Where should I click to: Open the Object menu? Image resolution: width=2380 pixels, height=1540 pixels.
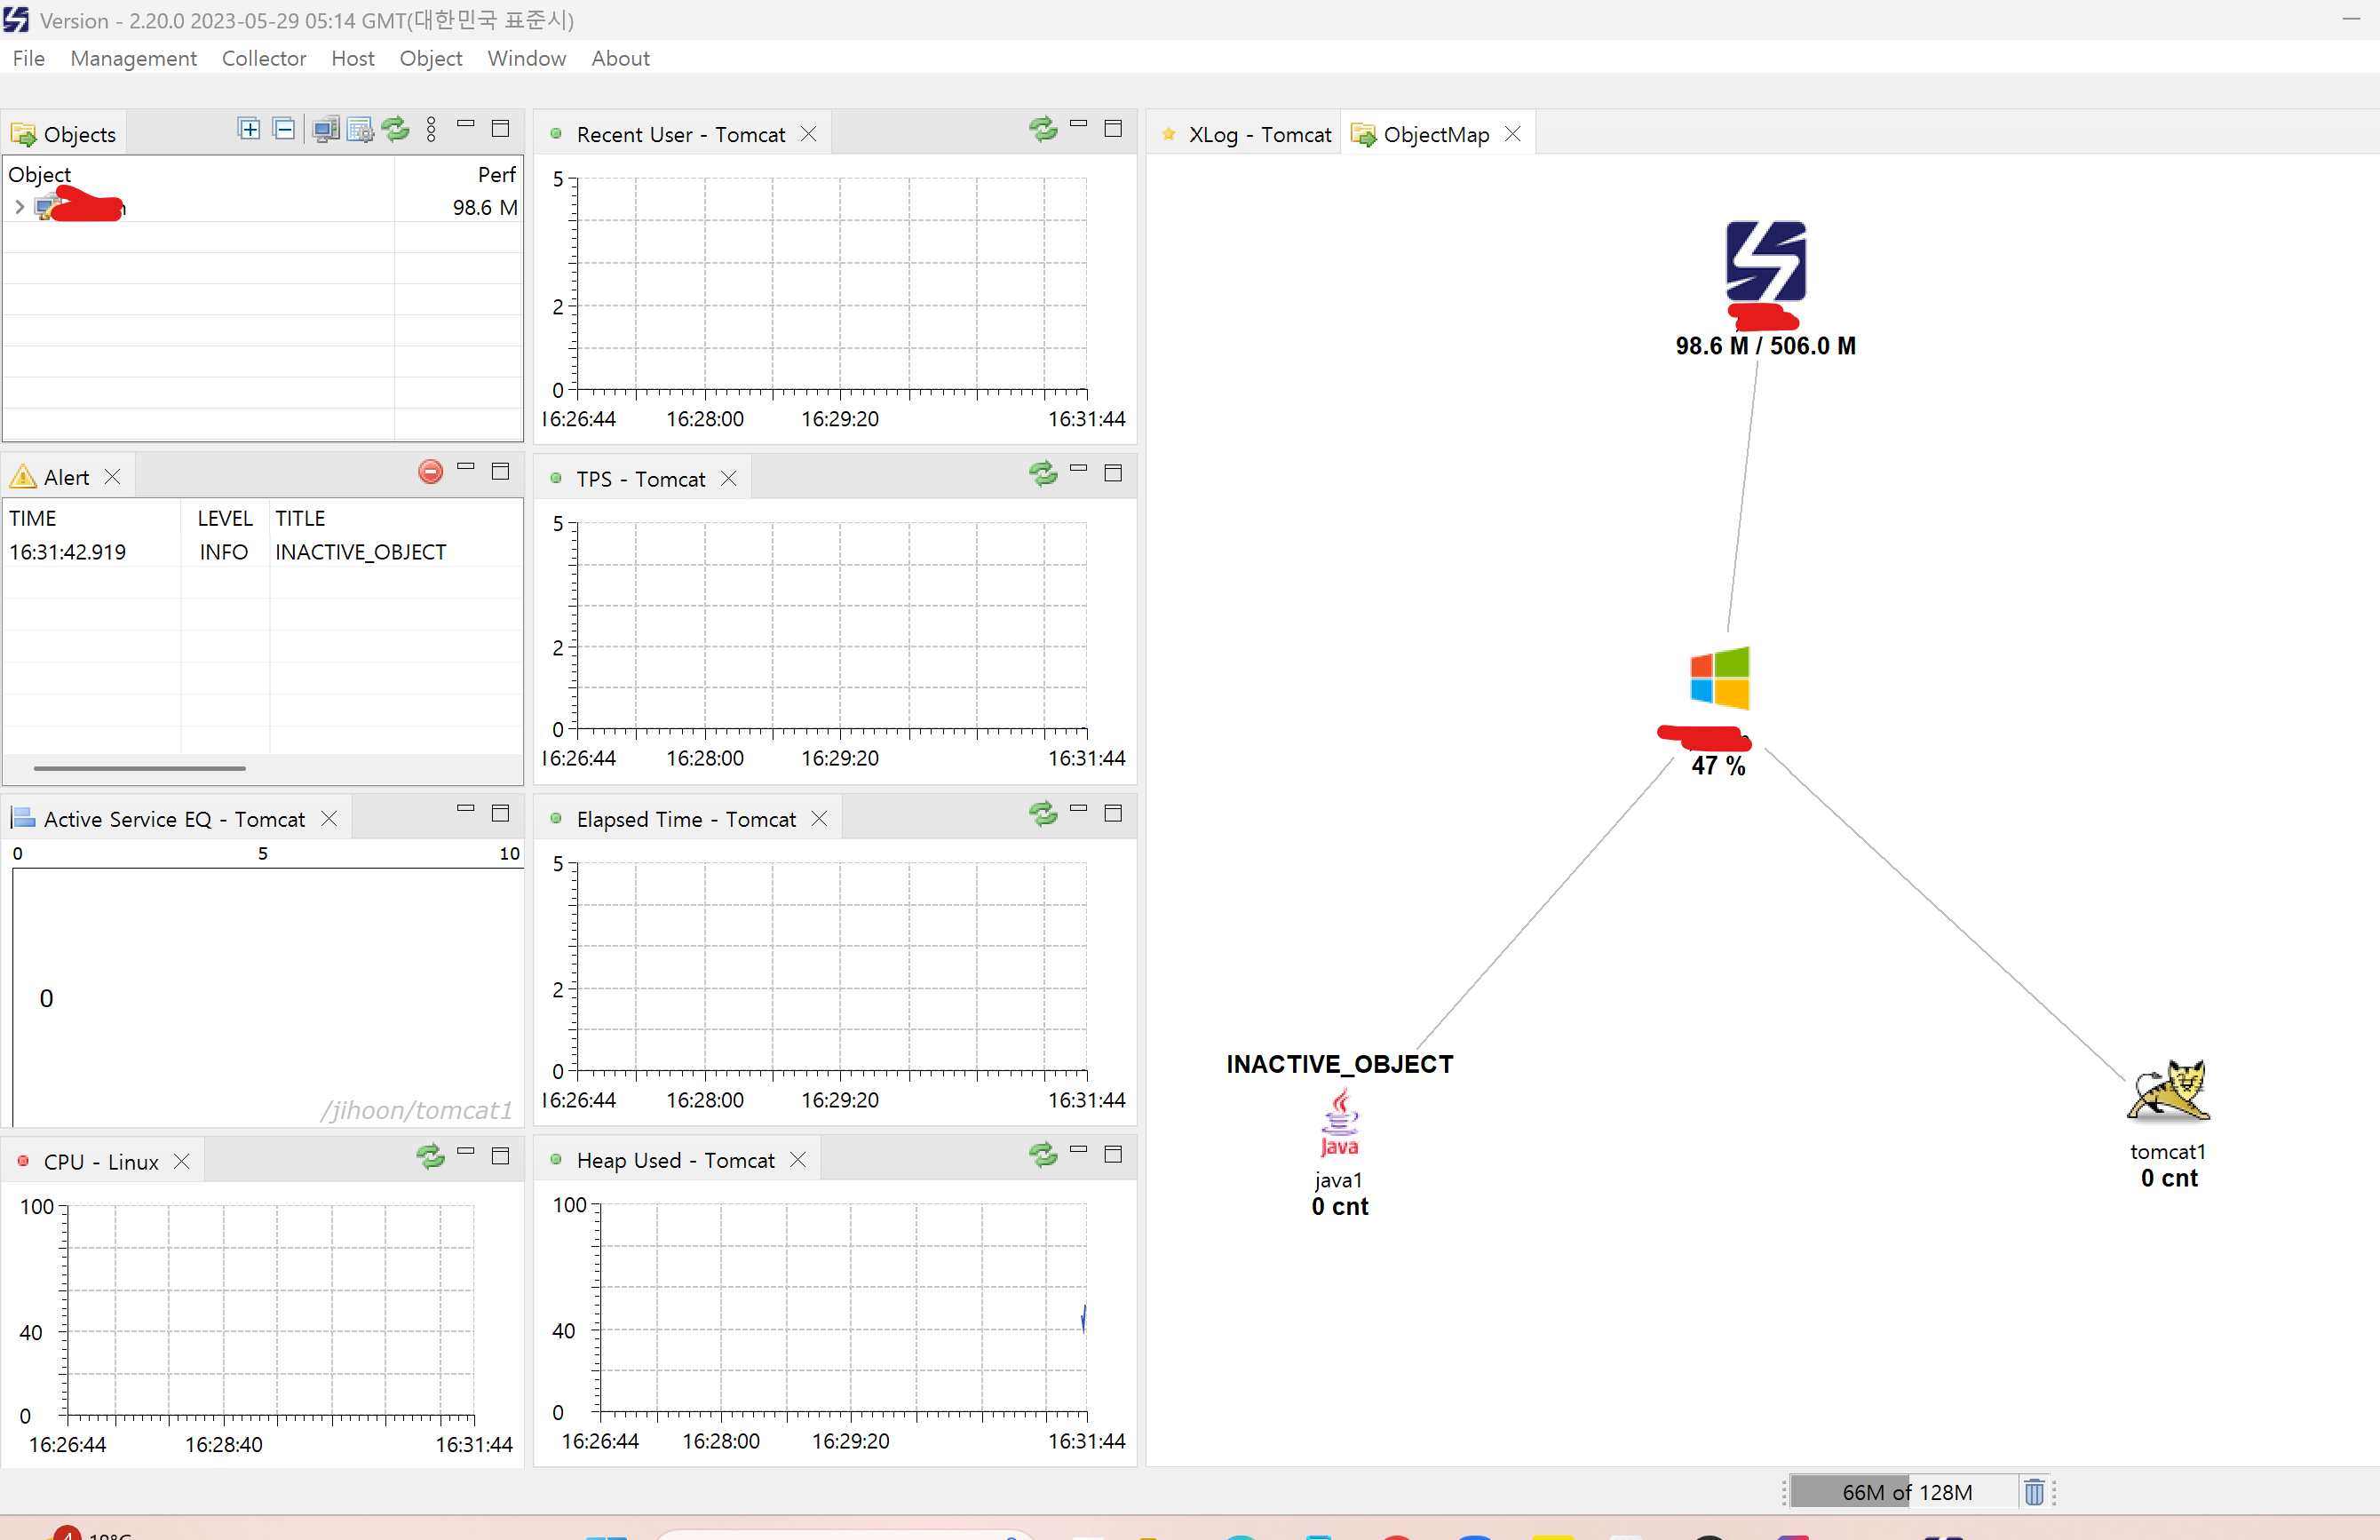pos(431,58)
